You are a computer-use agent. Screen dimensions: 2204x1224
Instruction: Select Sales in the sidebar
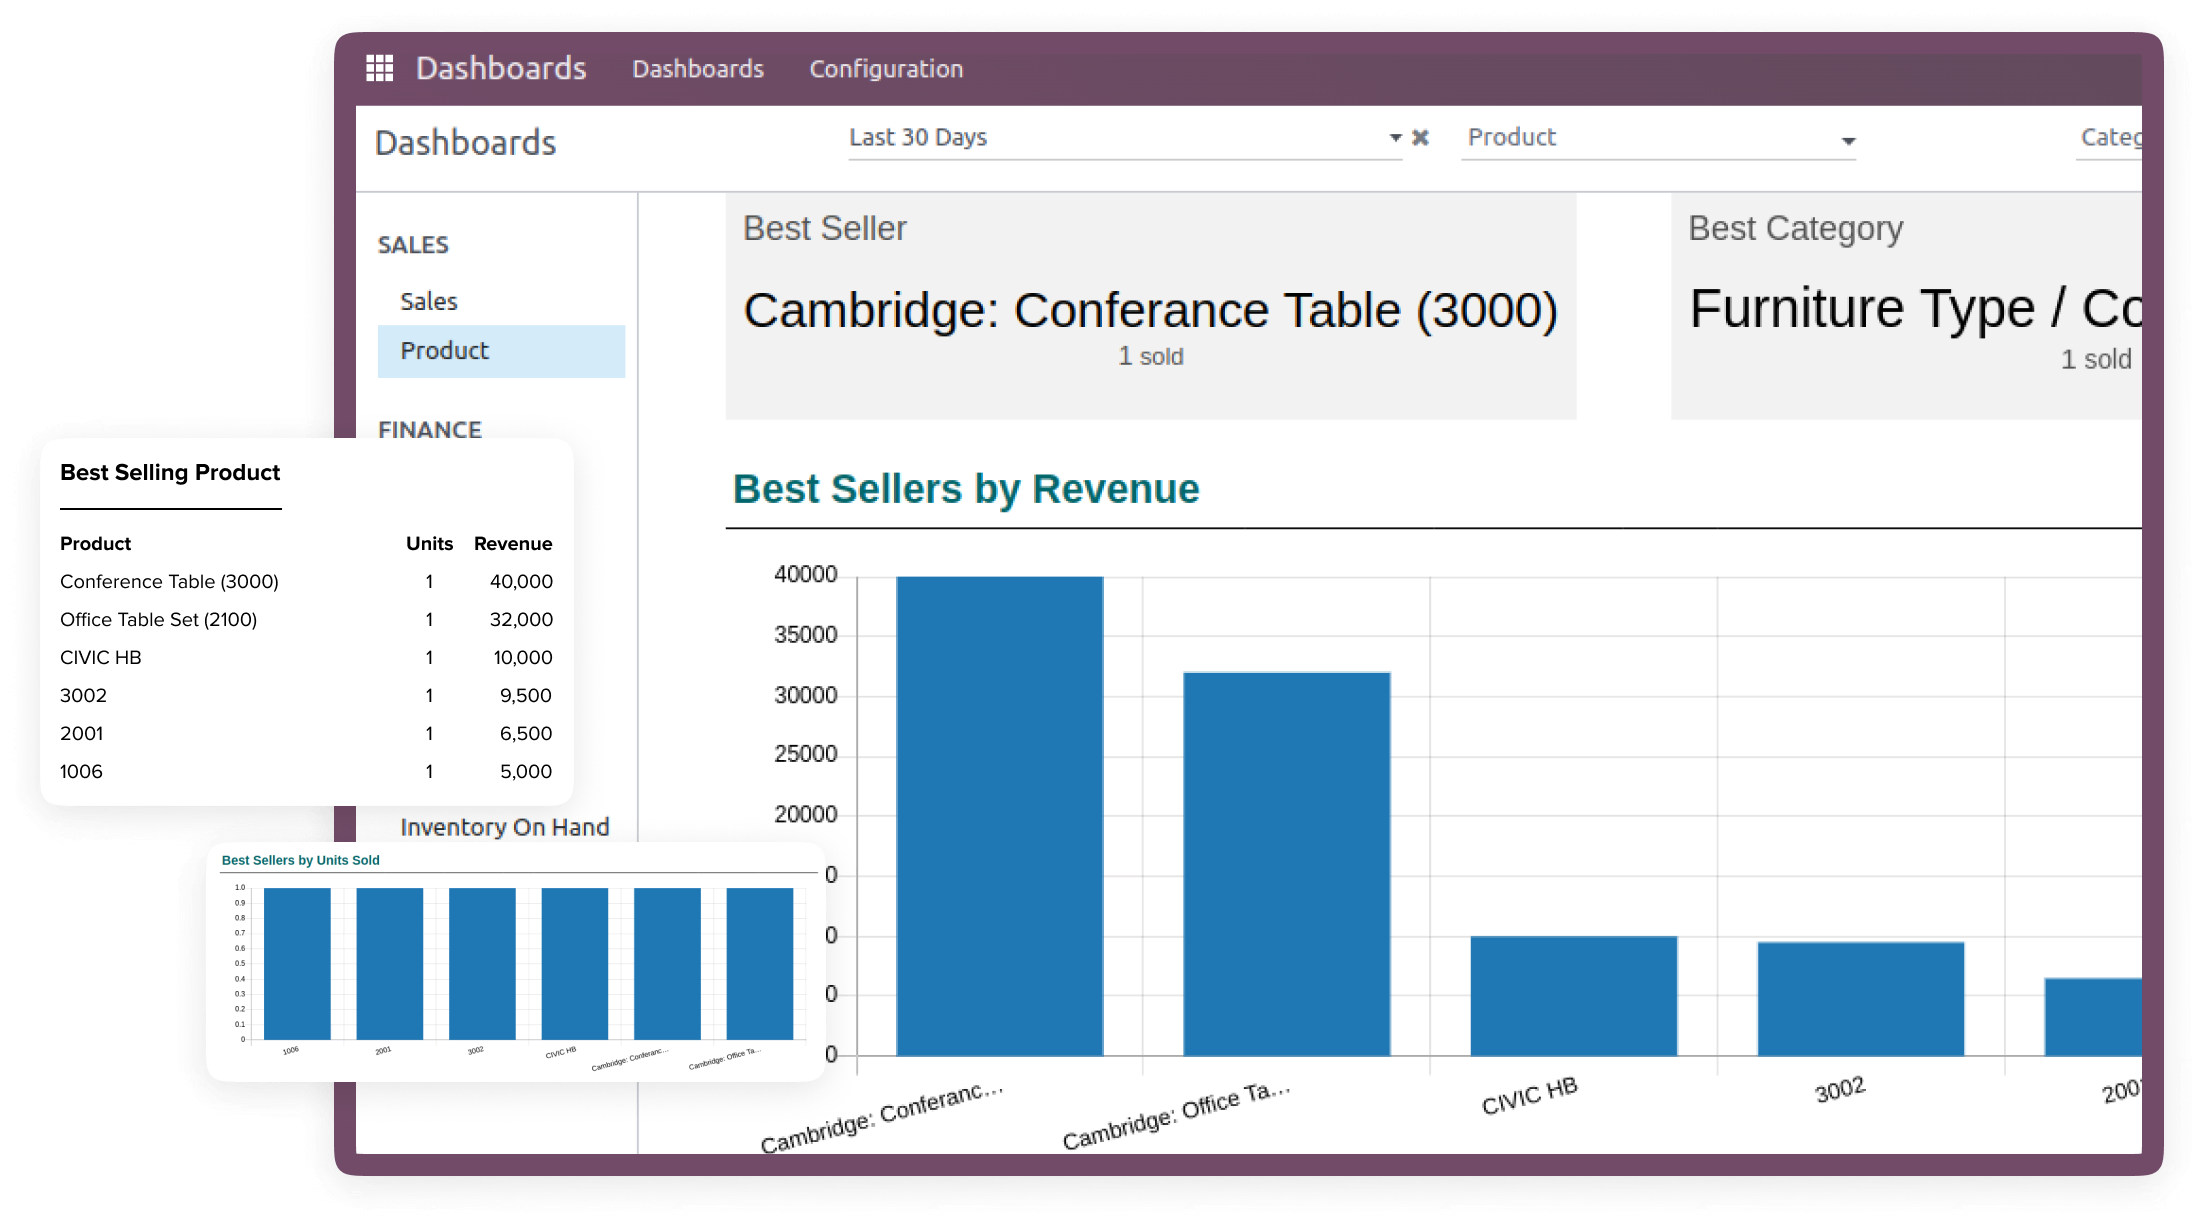point(428,301)
